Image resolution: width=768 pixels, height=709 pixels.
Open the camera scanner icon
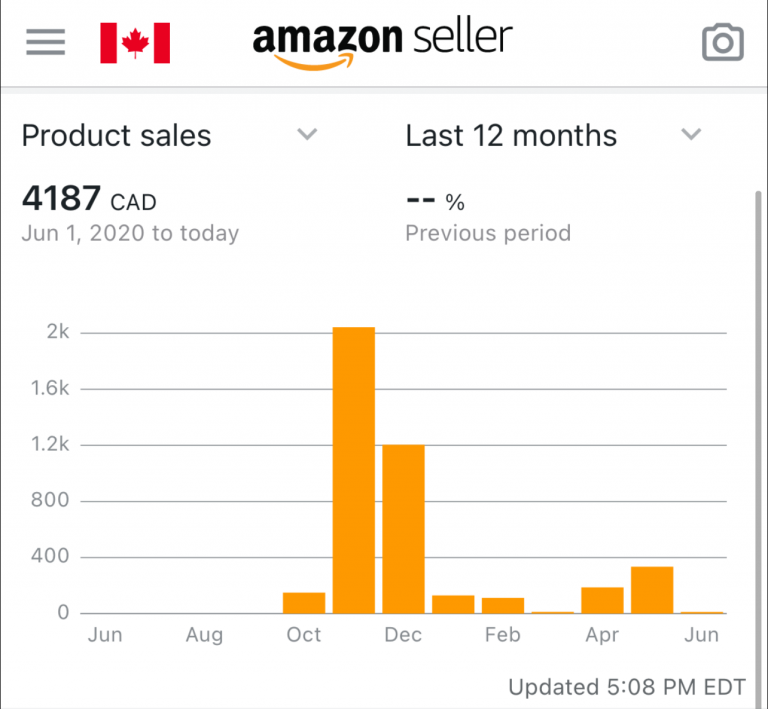pos(723,43)
